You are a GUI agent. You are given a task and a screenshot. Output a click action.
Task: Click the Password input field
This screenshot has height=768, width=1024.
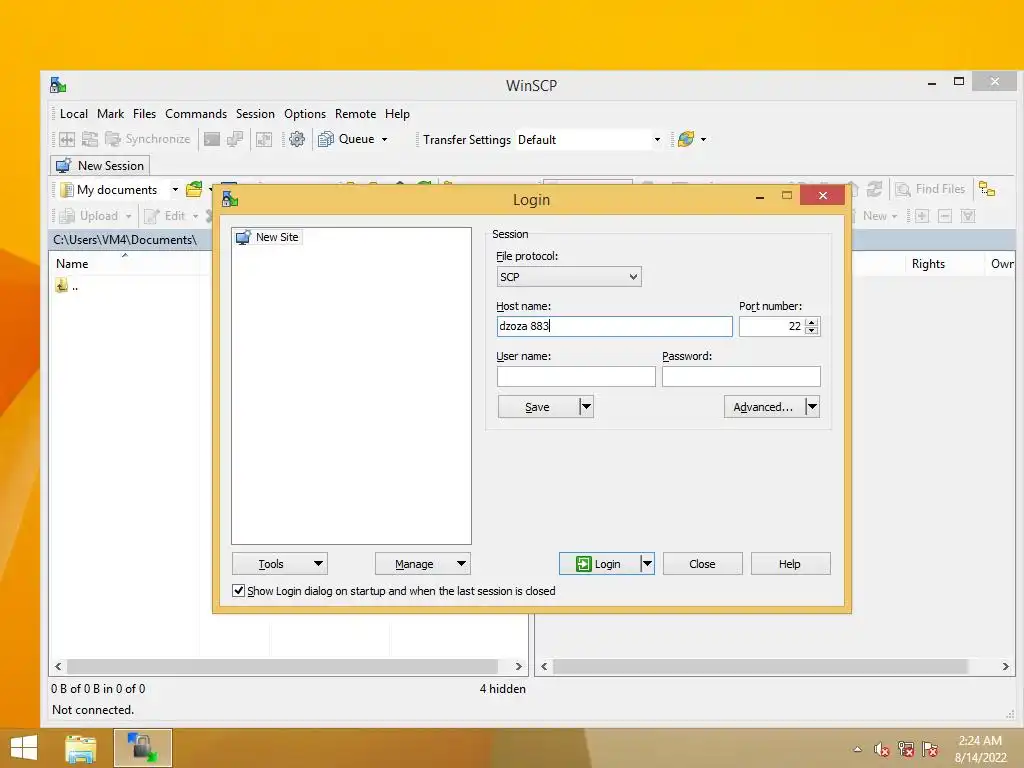pos(741,377)
